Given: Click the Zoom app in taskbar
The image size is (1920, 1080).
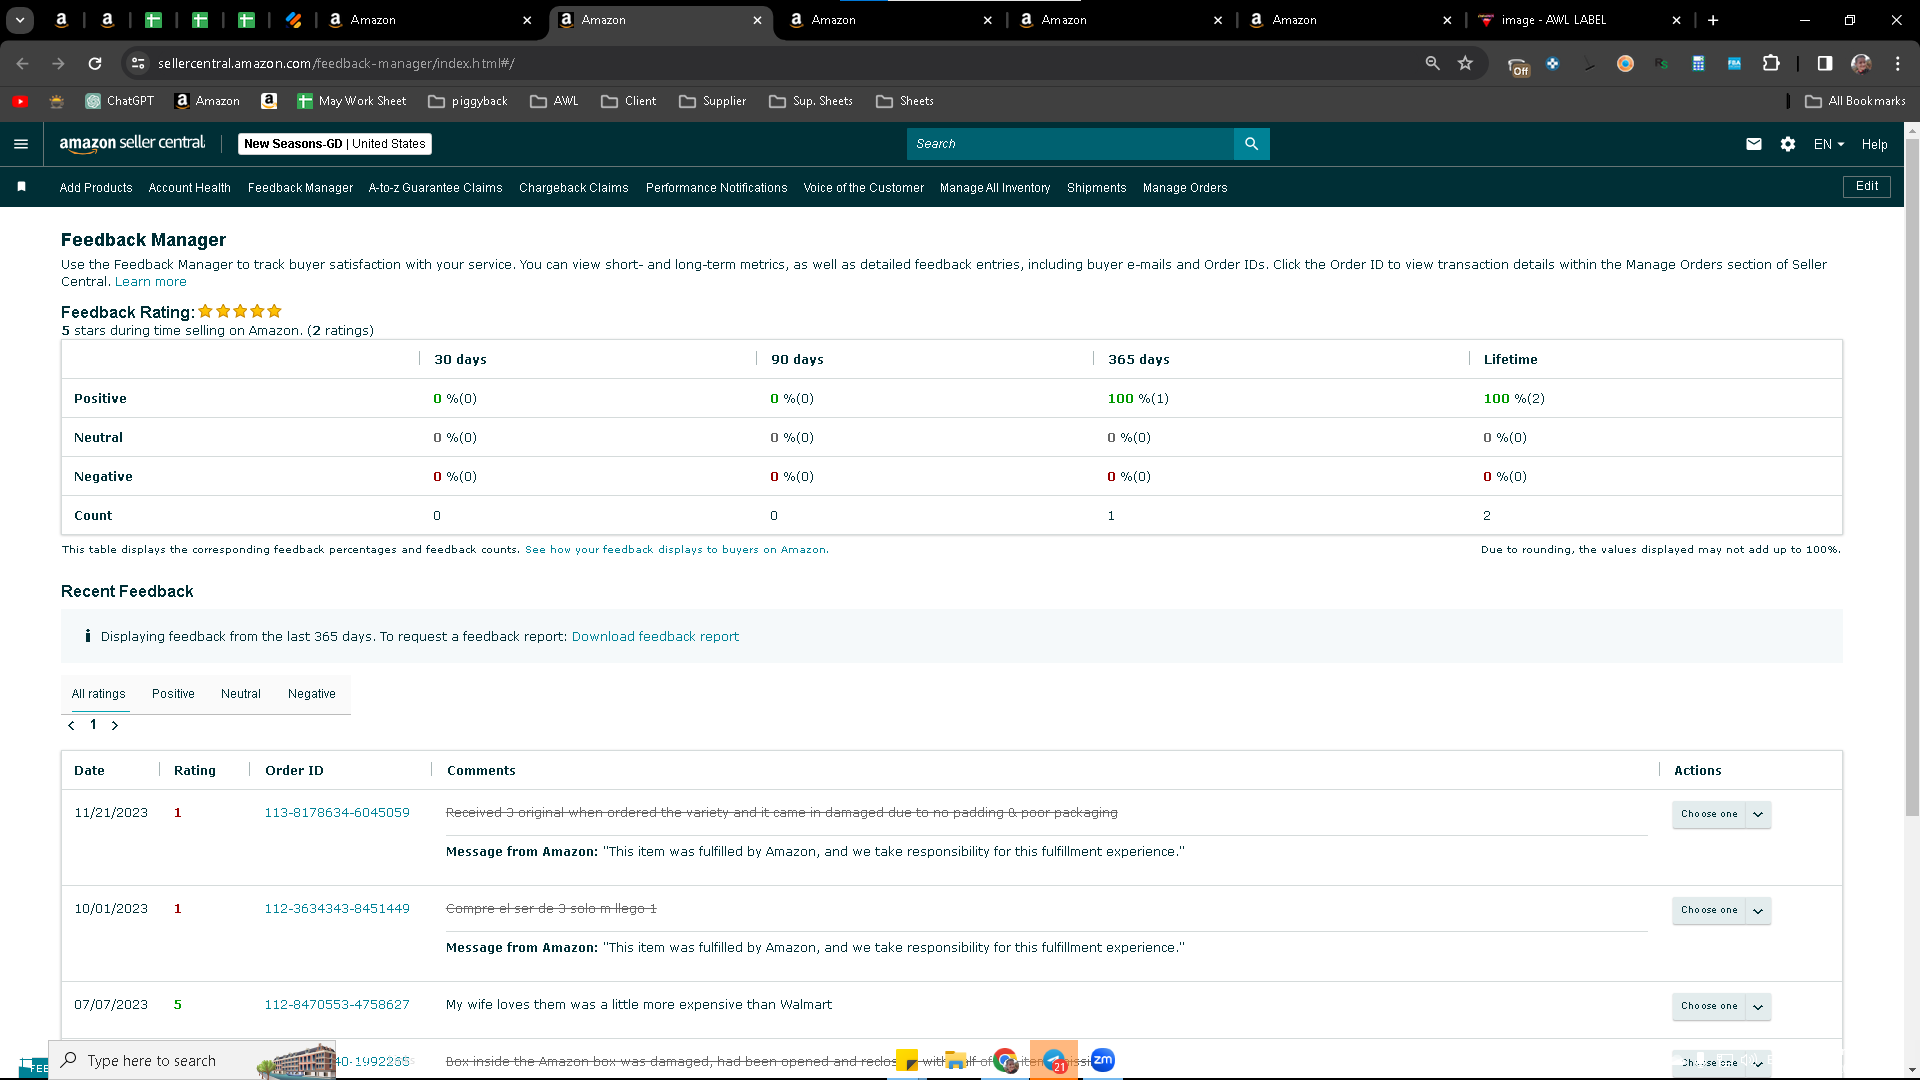Looking at the screenshot, I should [x=1103, y=1060].
